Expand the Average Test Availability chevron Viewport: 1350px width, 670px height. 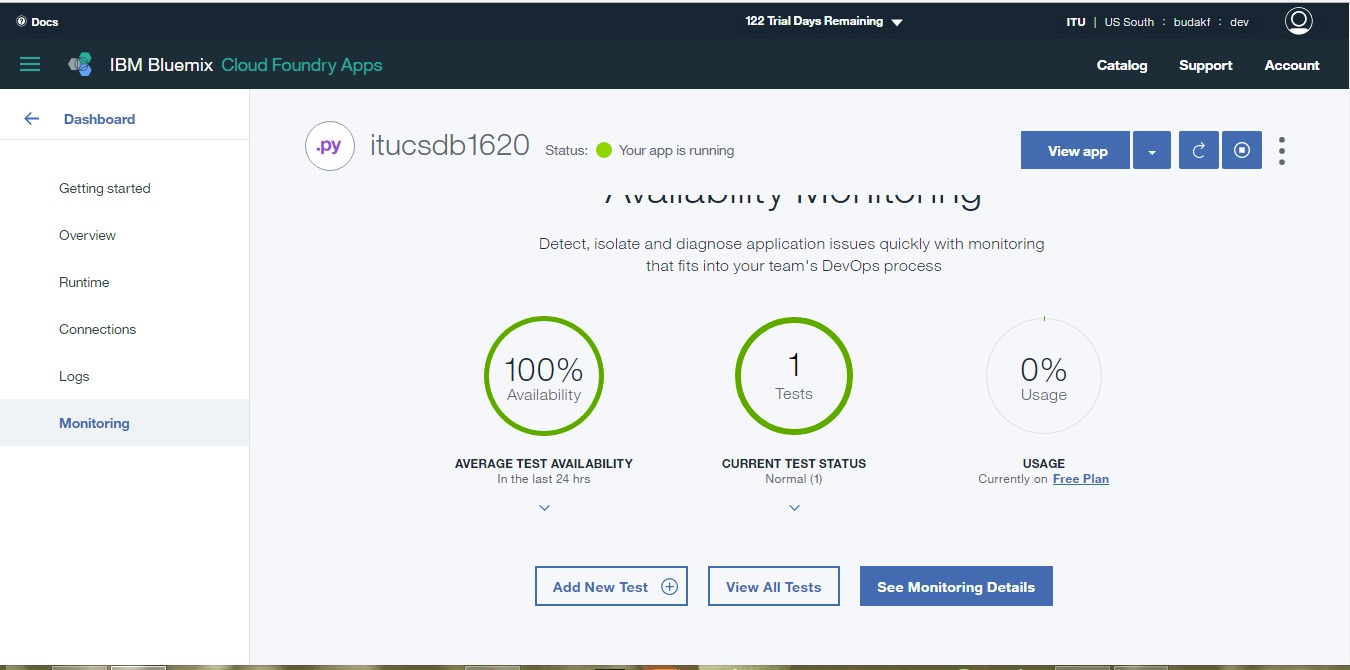544,508
